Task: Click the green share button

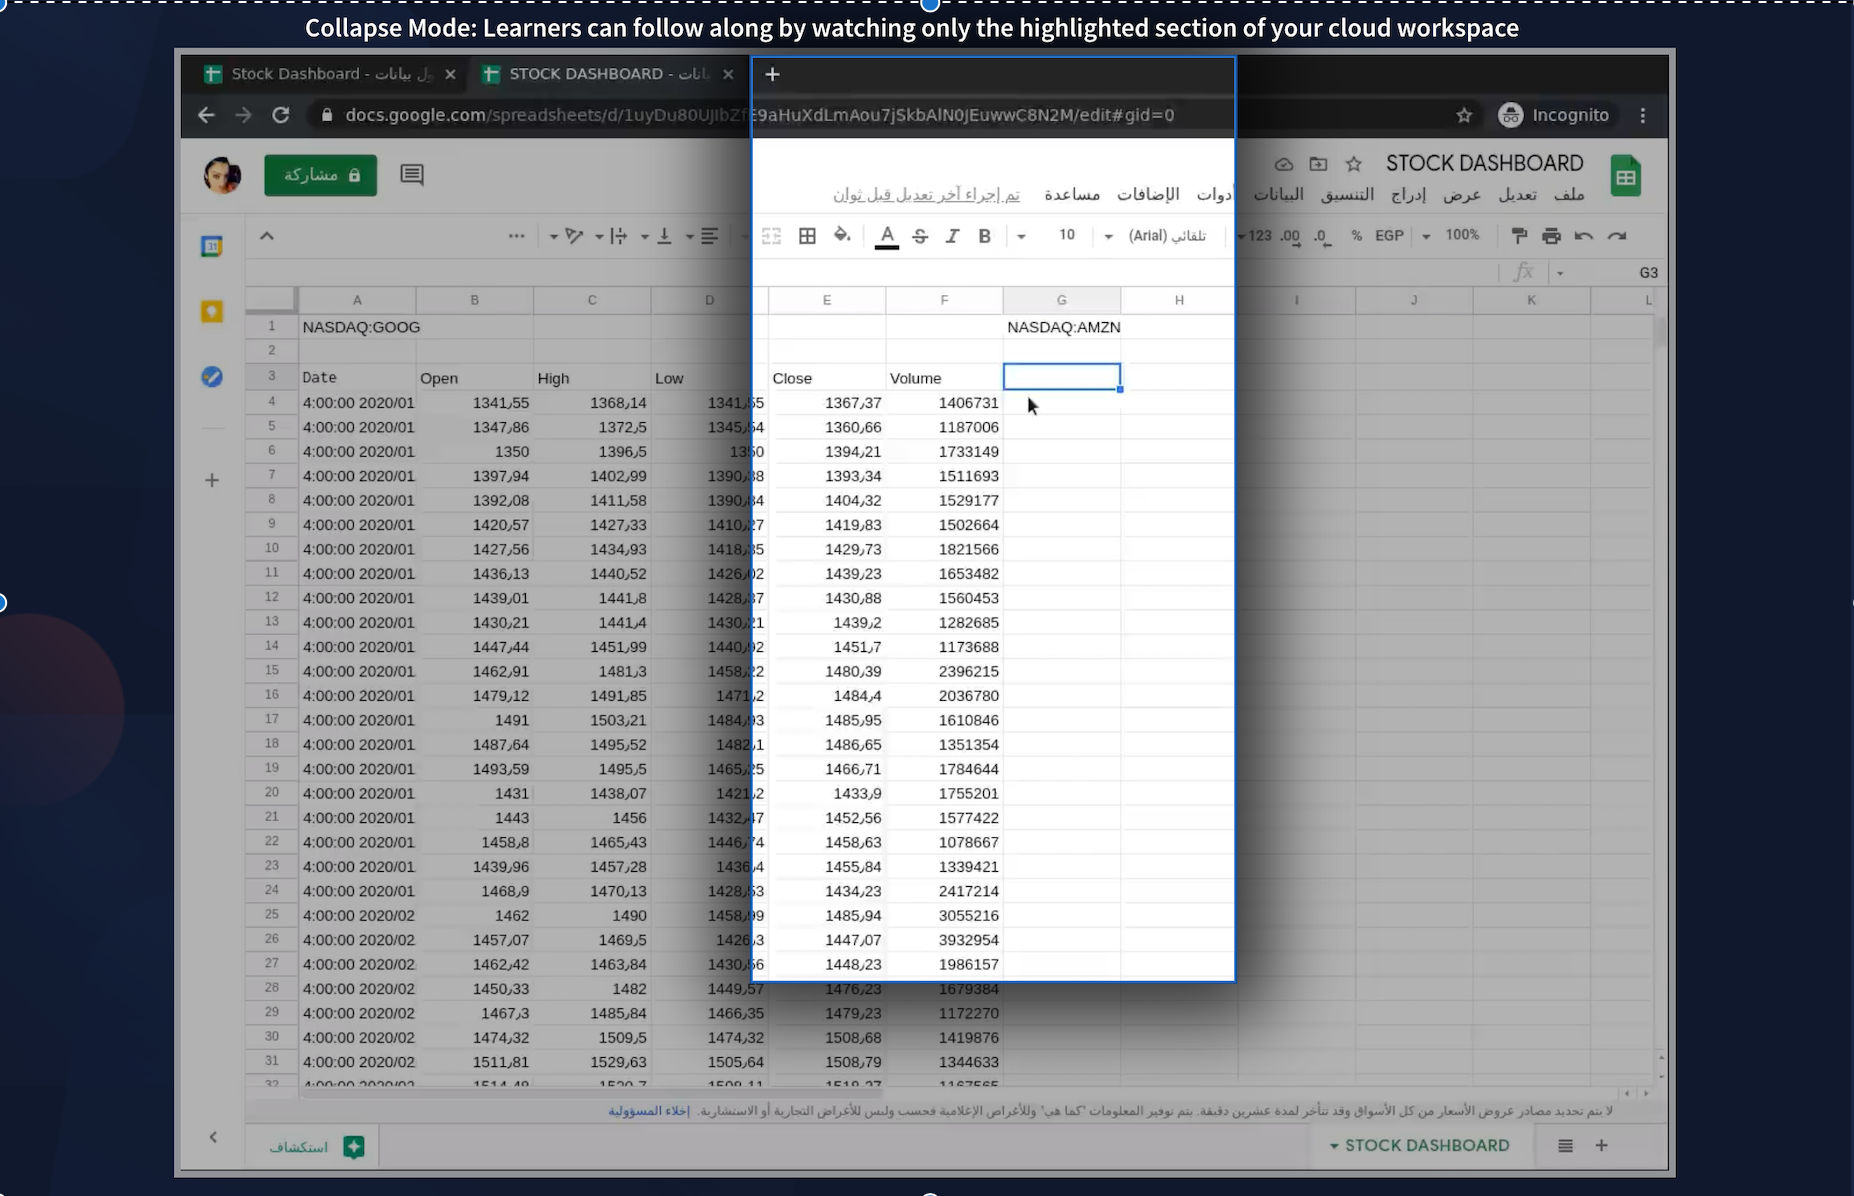Action: tap(320, 175)
